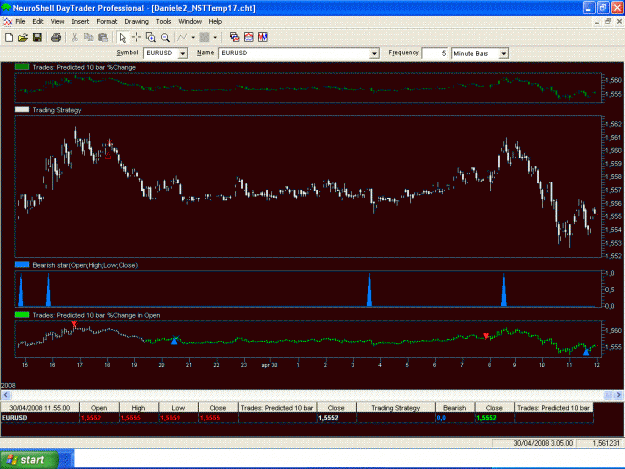Click the New chart toolbar icon

(9, 37)
